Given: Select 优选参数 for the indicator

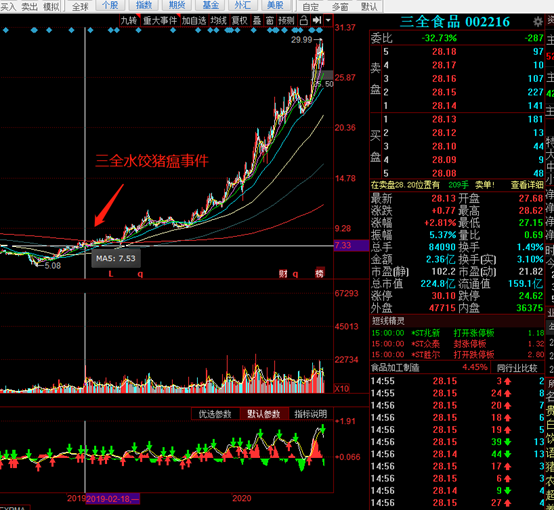Looking at the screenshot, I should pos(215,414).
